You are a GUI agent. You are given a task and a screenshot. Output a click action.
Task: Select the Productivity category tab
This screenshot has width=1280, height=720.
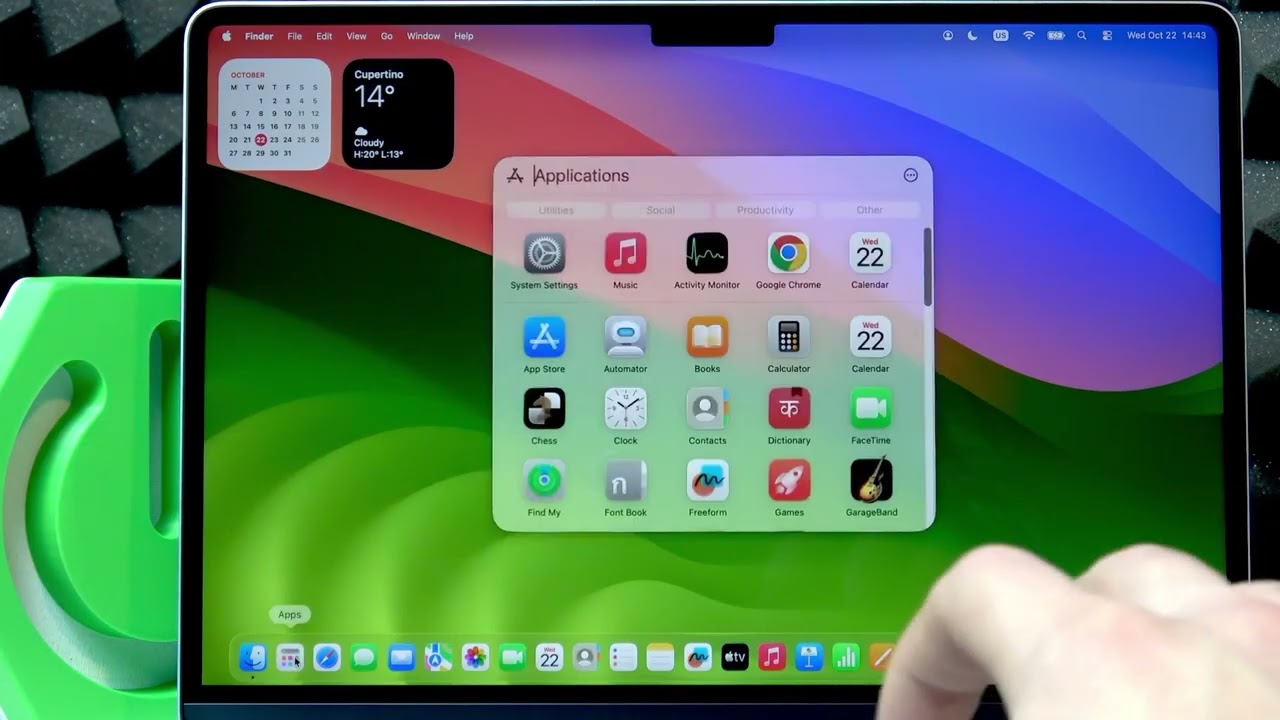click(x=765, y=210)
